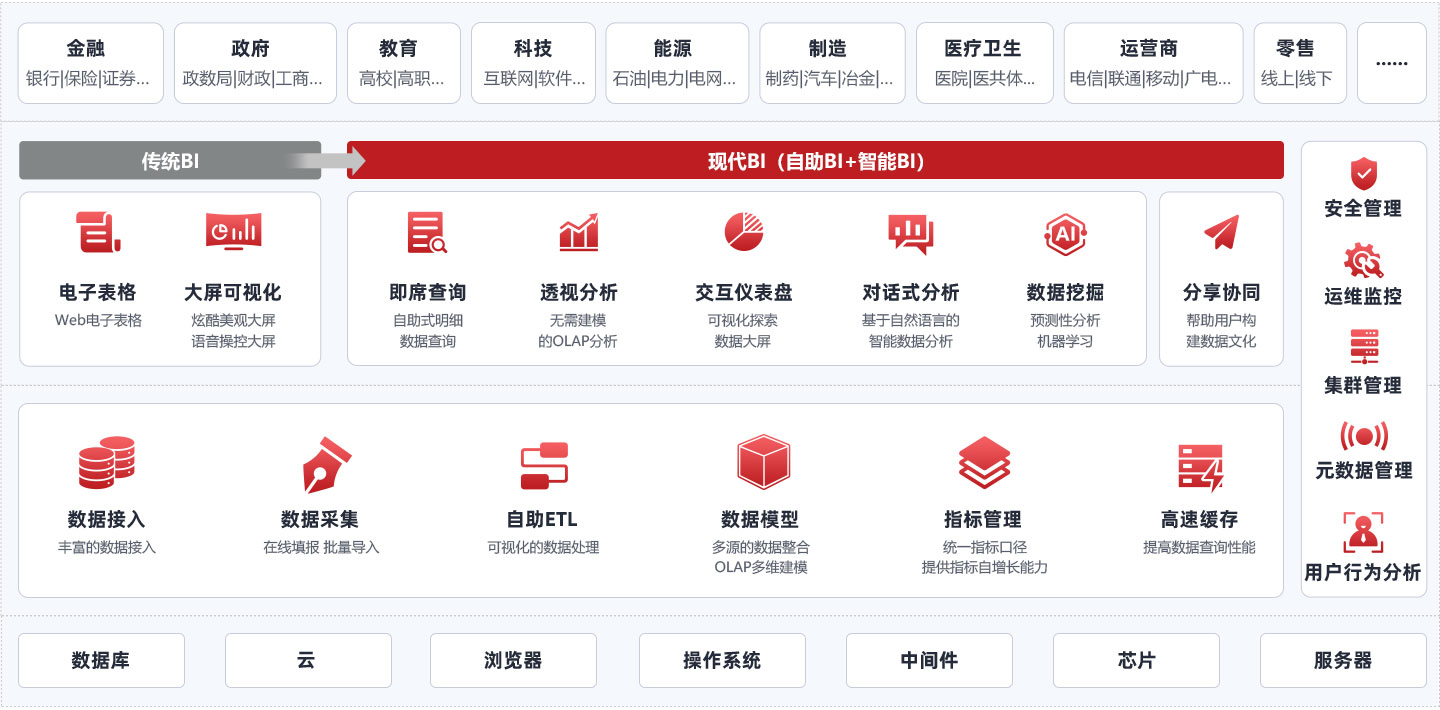
Task: Click the AI 数据挖掘 data mining icon
Action: coord(1063,233)
